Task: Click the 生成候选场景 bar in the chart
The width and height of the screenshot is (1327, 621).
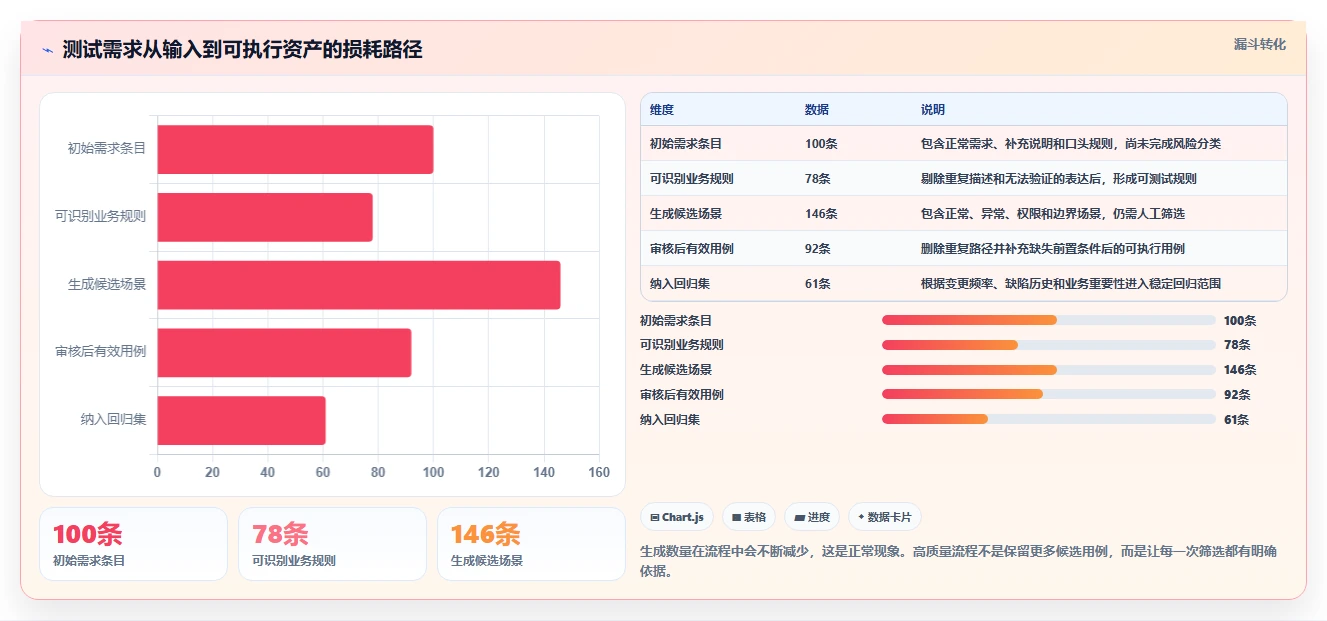Action: click(359, 285)
